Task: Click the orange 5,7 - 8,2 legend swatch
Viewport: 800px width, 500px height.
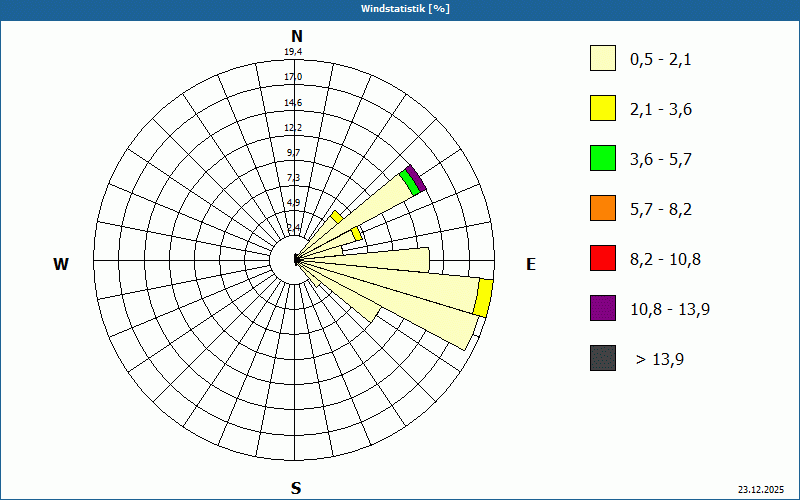Action: pyautogui.click(x=603, y=208)
